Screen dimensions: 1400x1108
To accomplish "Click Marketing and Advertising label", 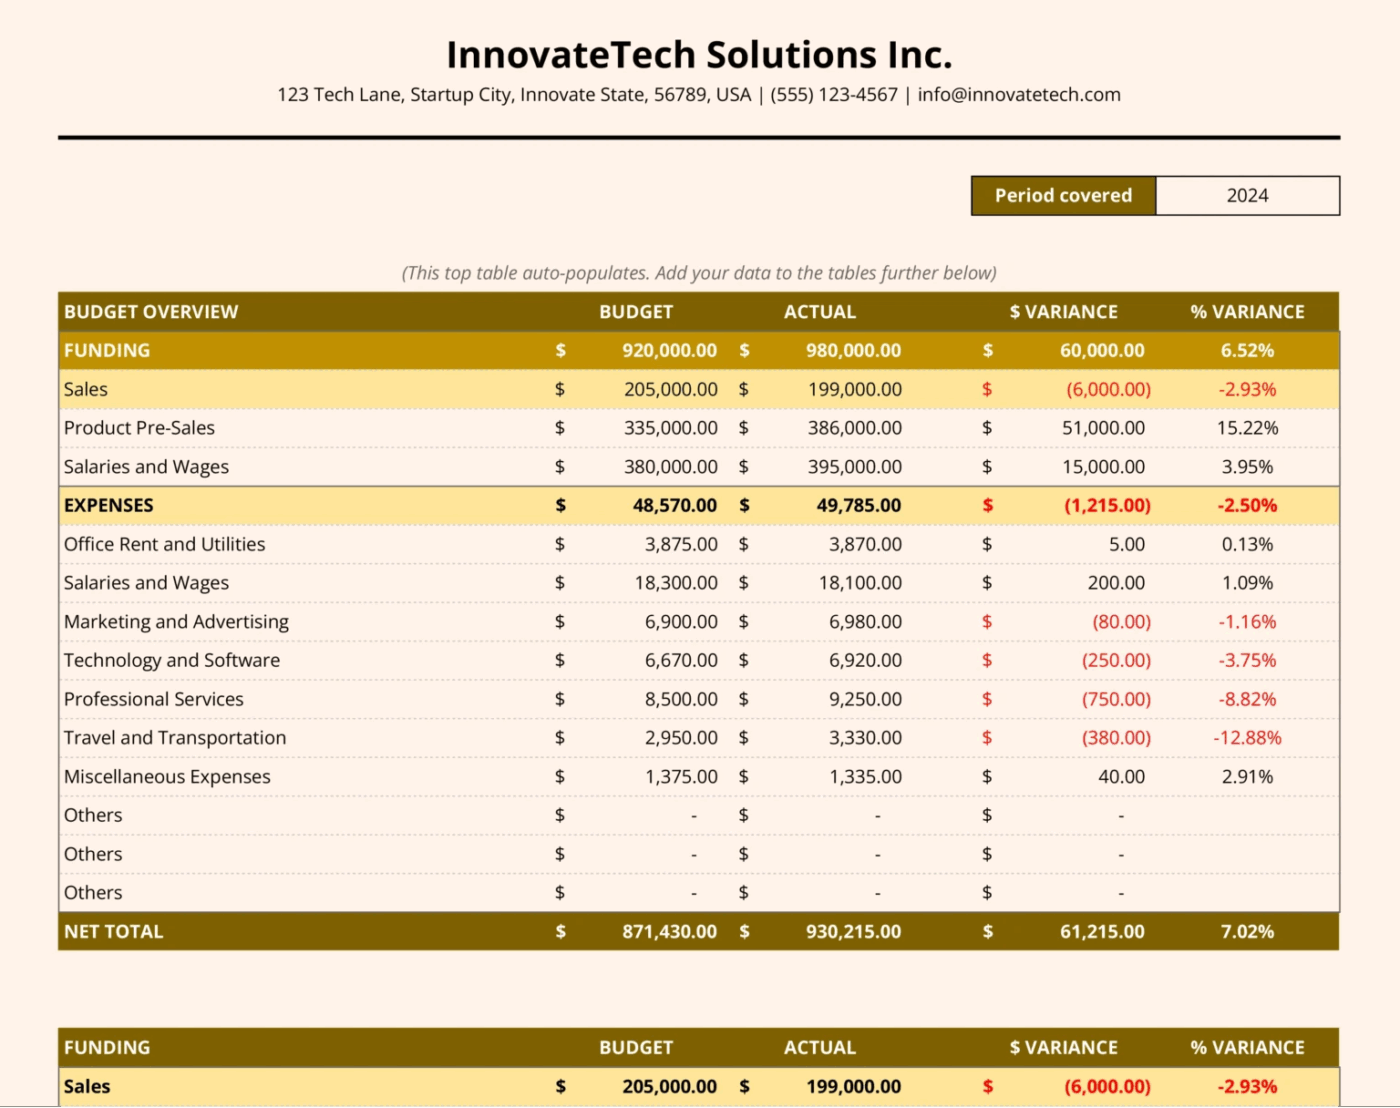I will [176, 622].
